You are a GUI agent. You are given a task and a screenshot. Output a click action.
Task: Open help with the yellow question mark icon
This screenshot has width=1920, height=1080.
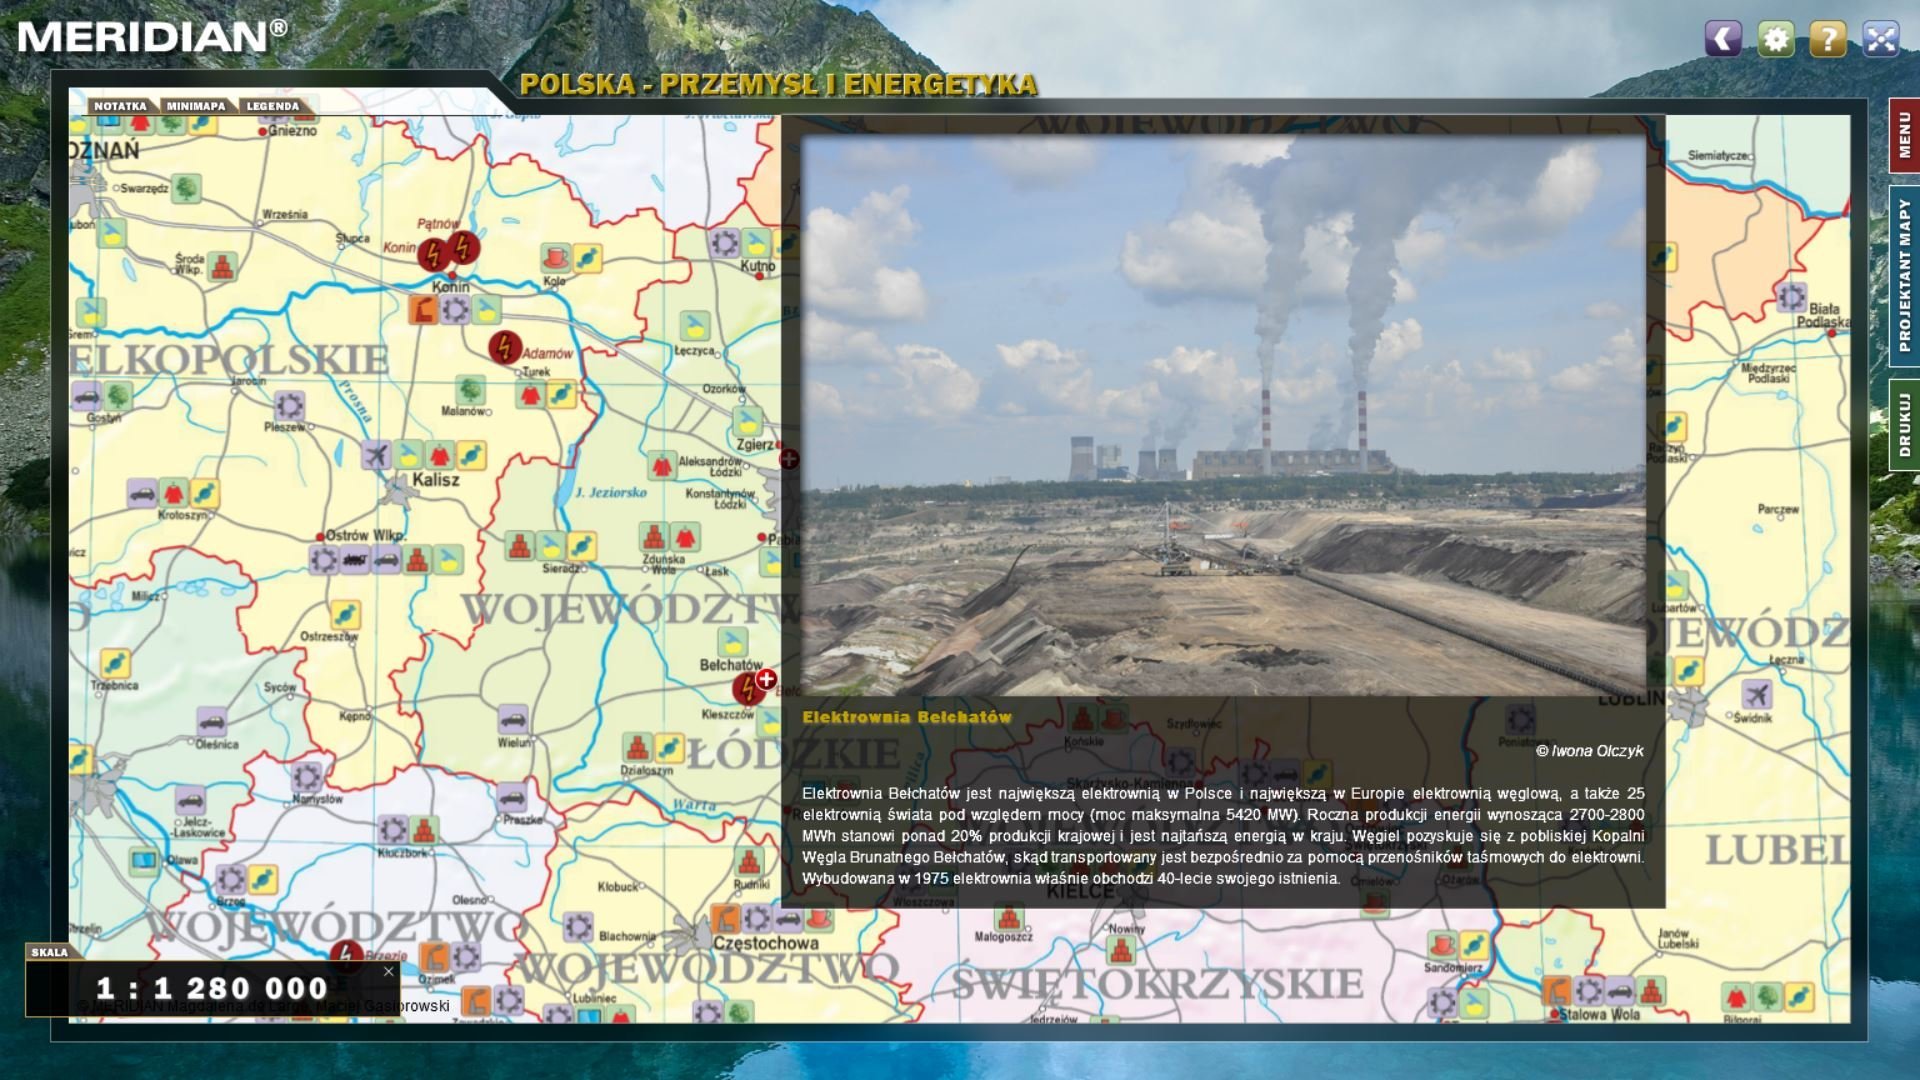tap(1828, 39)
